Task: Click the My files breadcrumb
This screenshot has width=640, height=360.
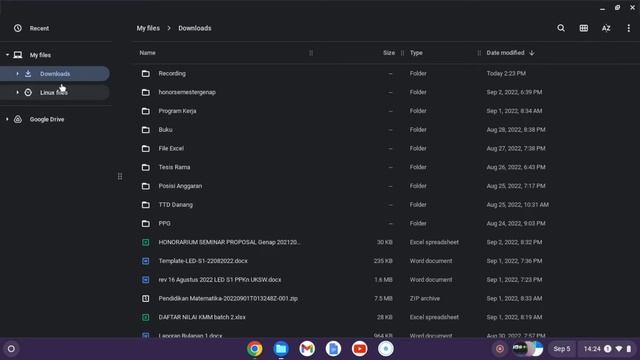Action: click(148, 28)
